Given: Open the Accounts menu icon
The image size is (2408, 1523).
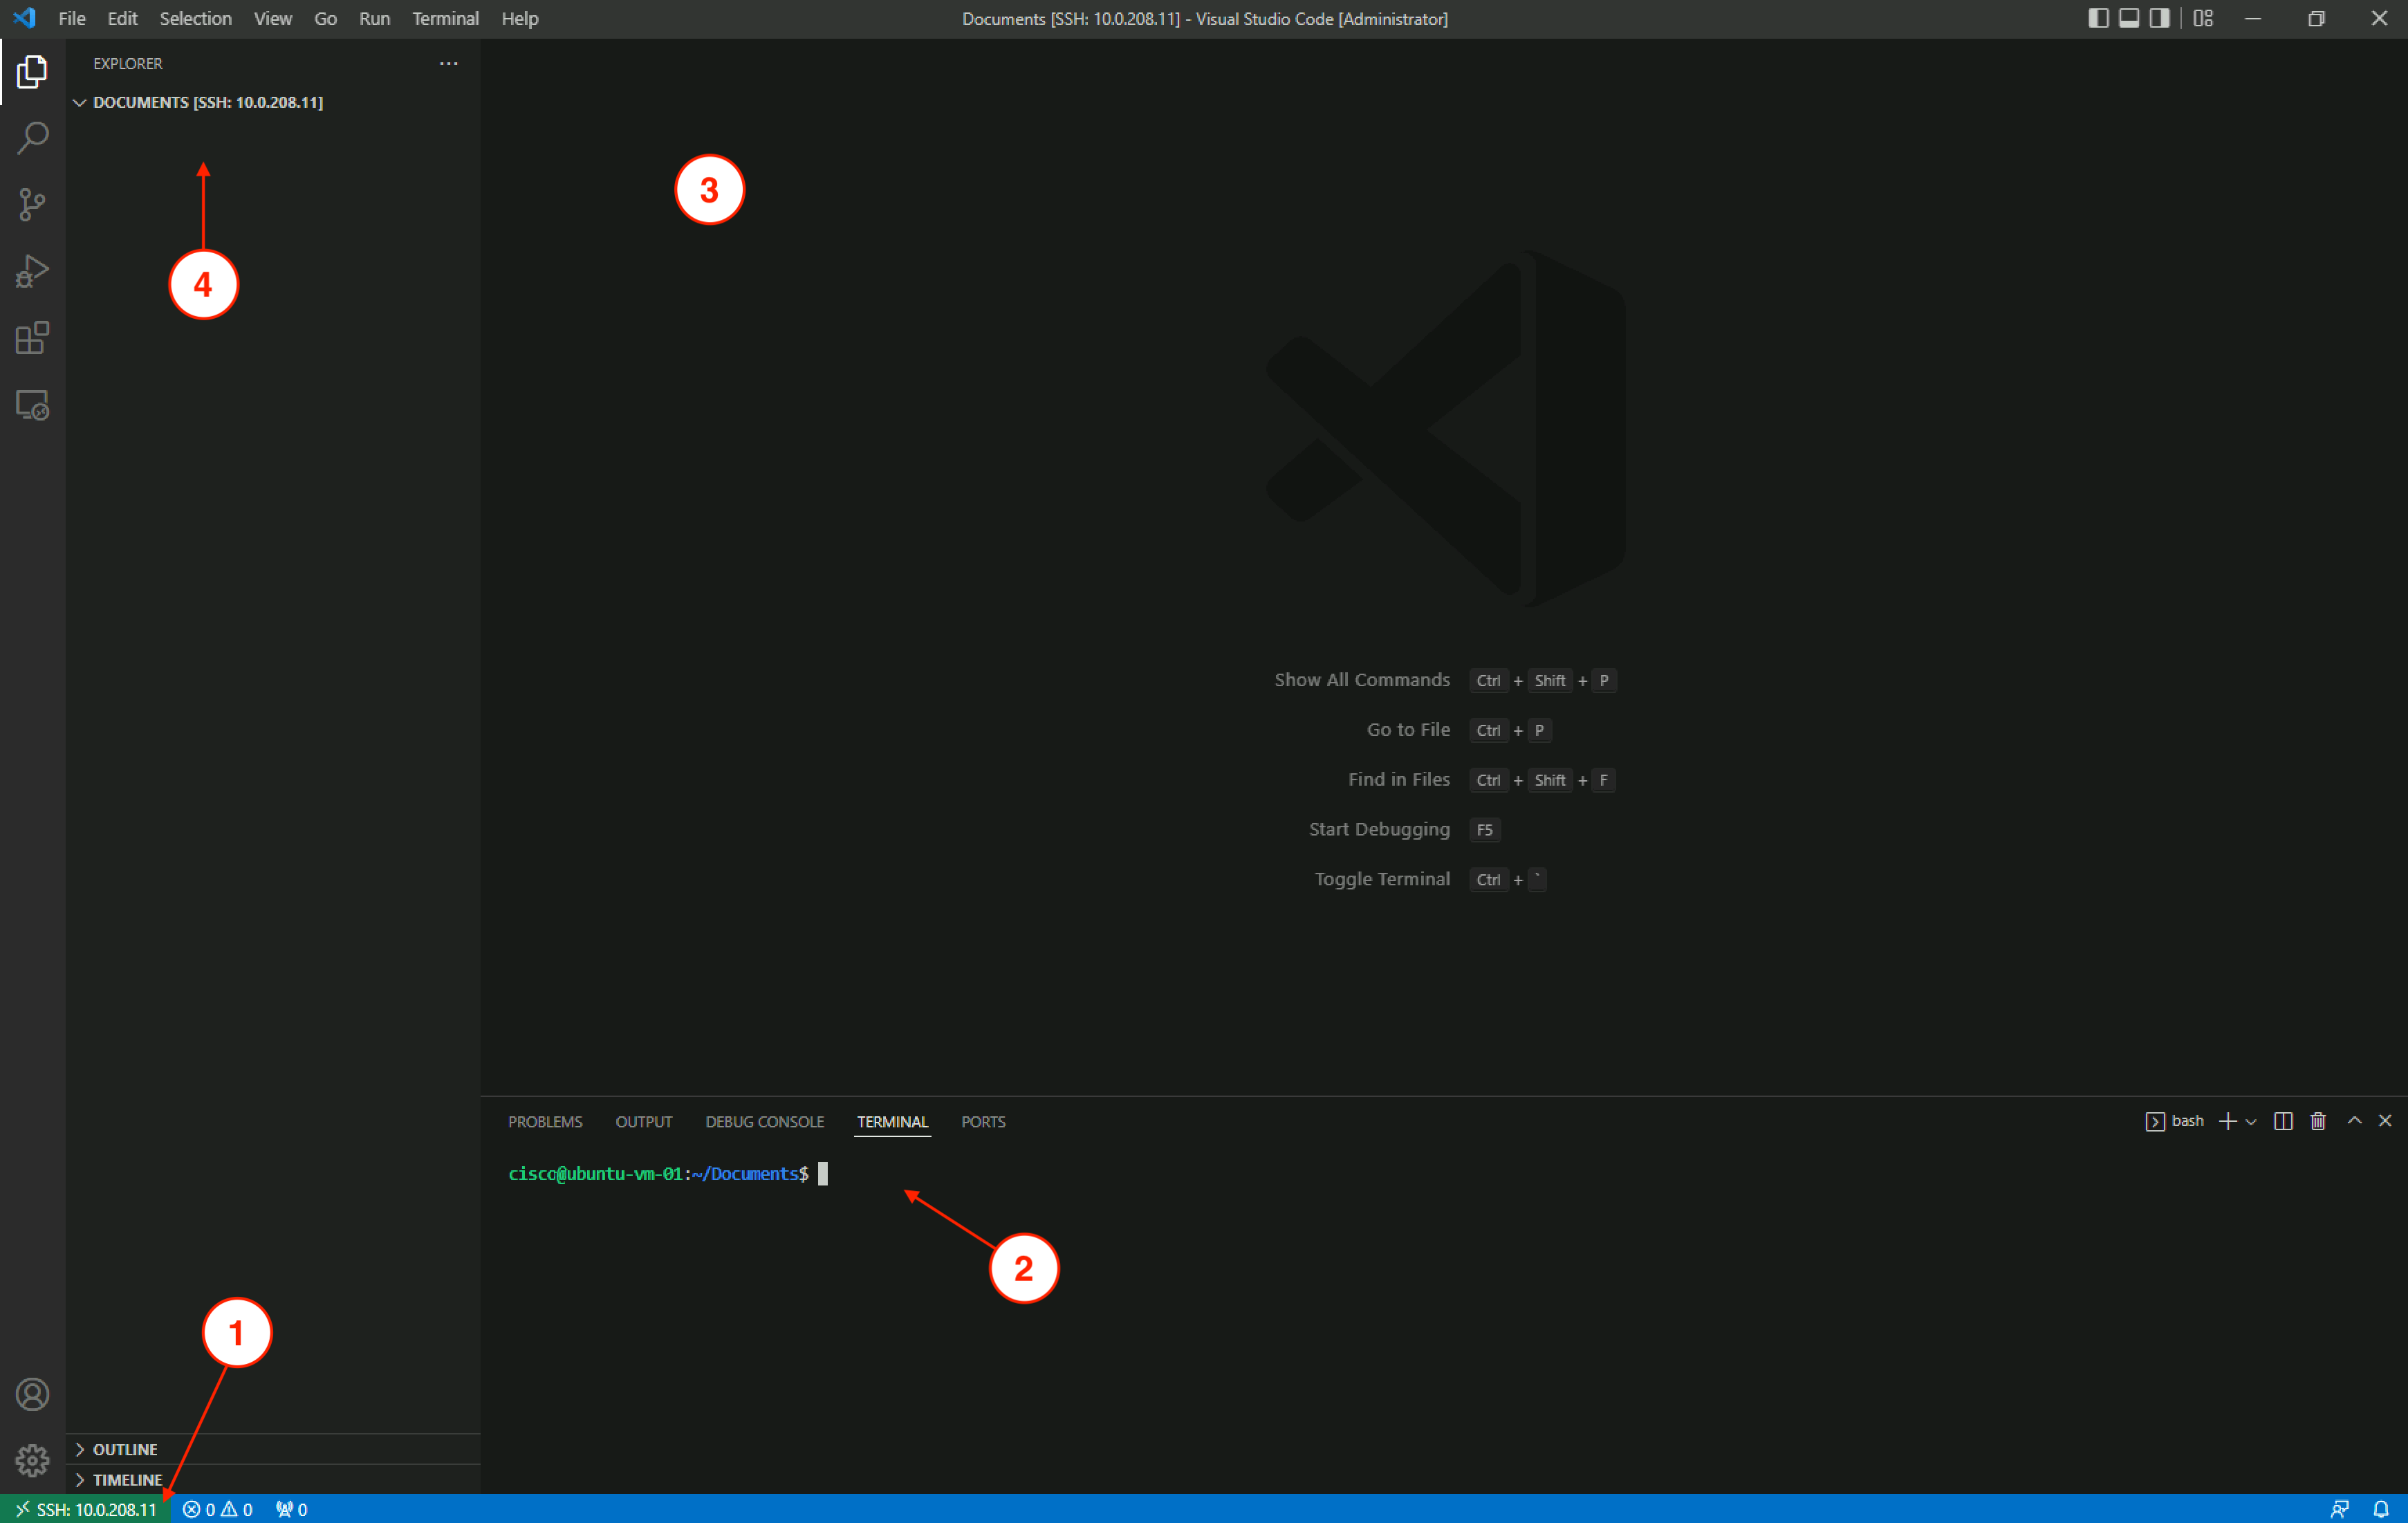Looking at the screenshot, I should [x=32, y=1394].
